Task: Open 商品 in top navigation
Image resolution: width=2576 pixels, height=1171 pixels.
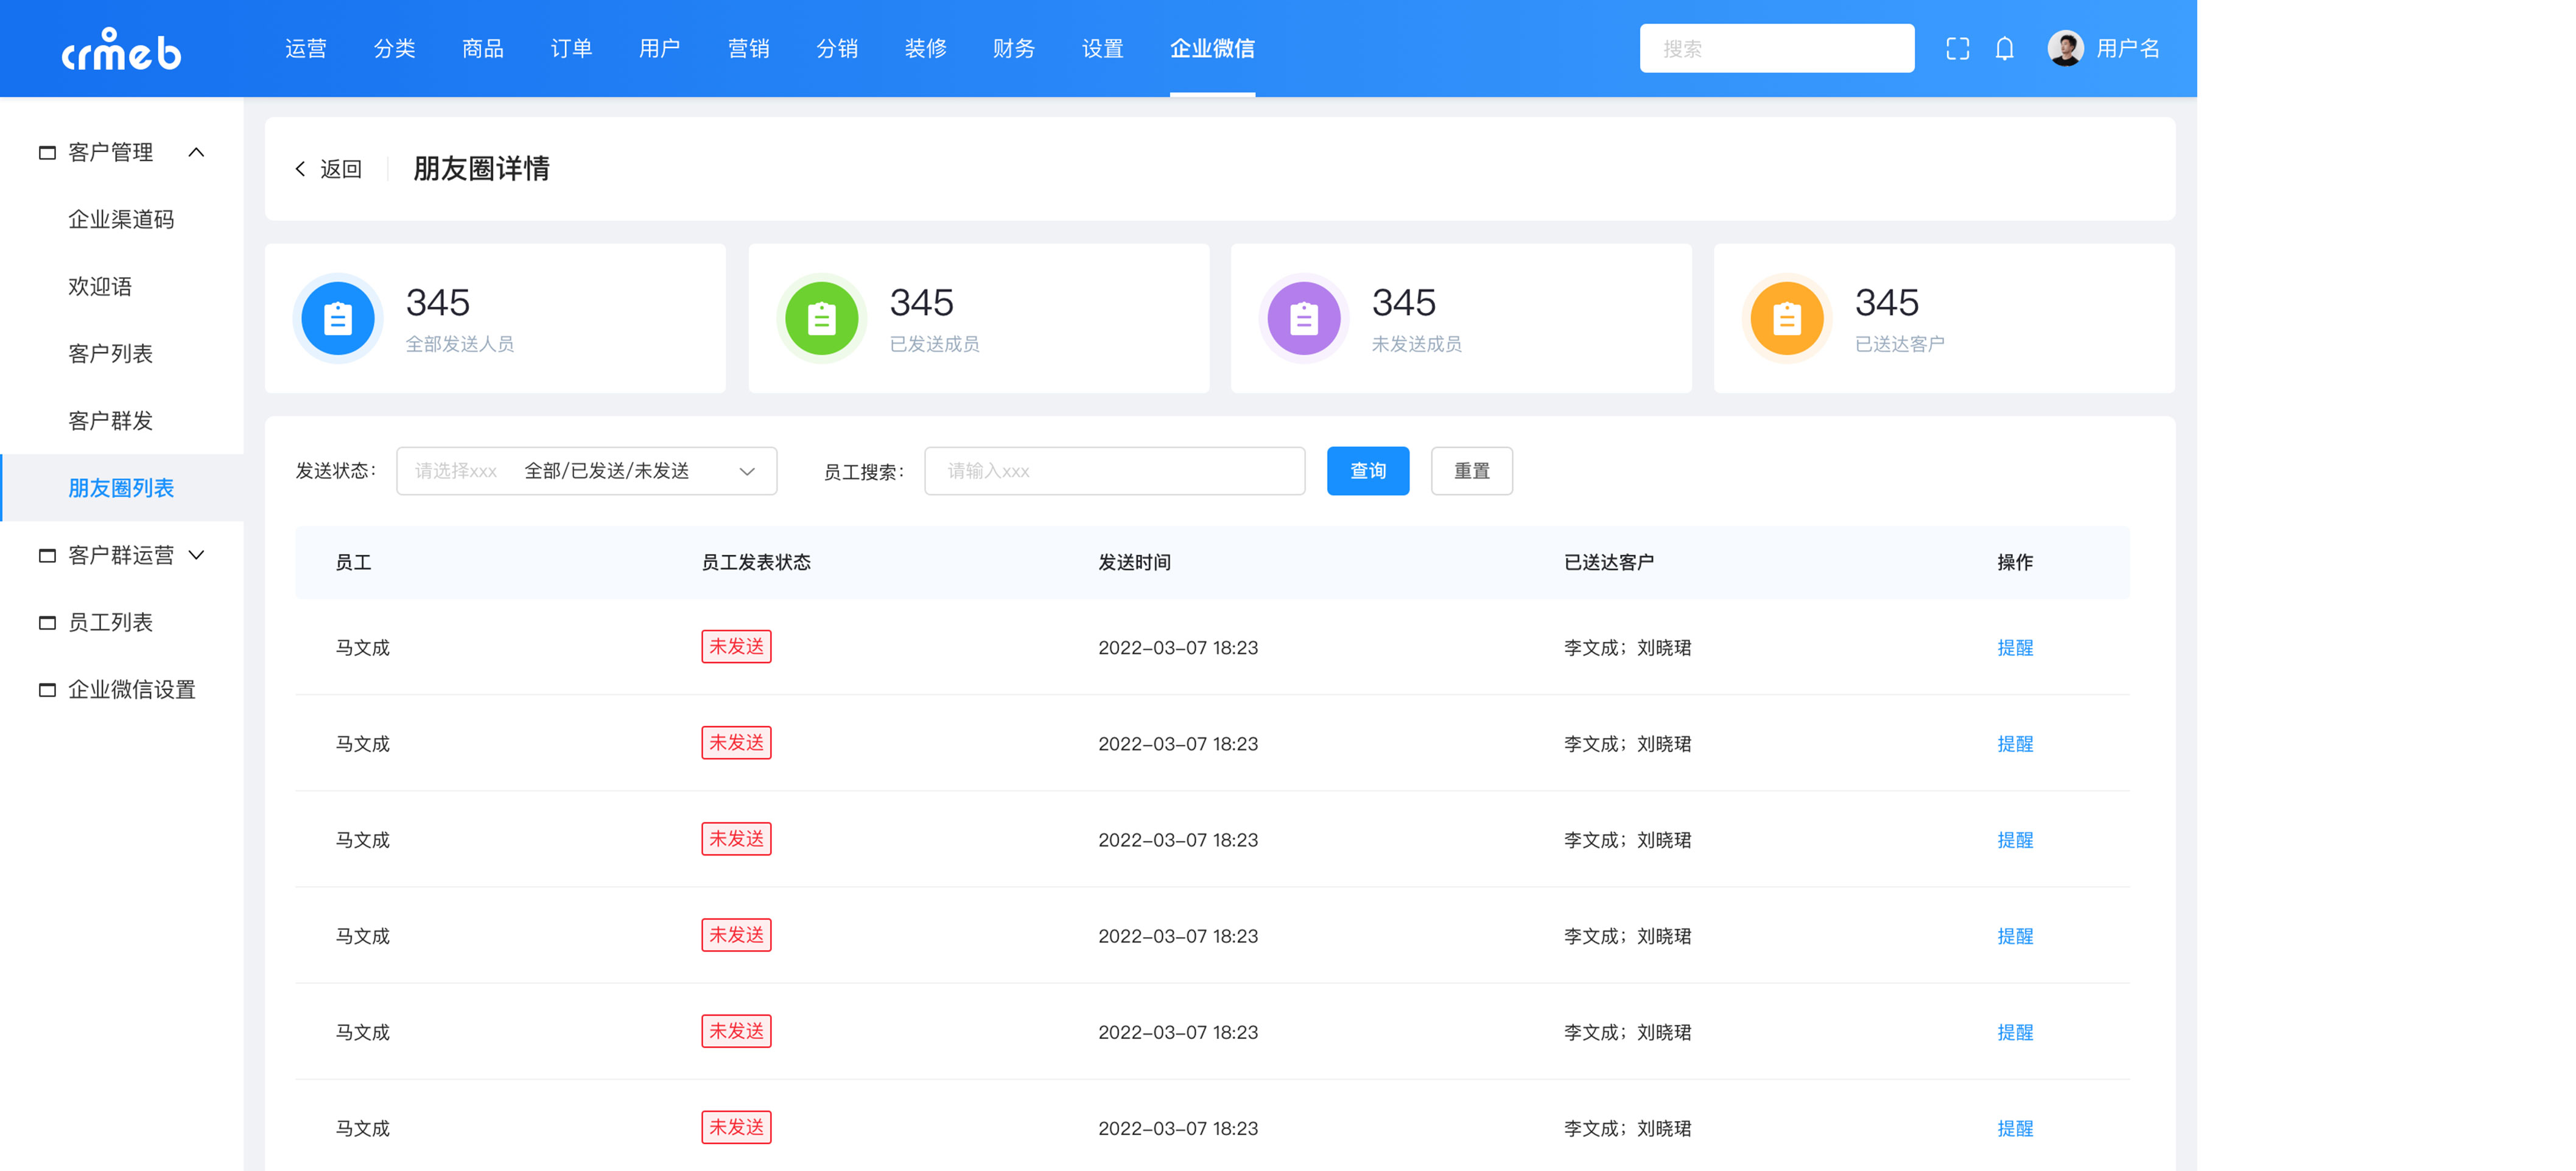Action: point(483,48)
